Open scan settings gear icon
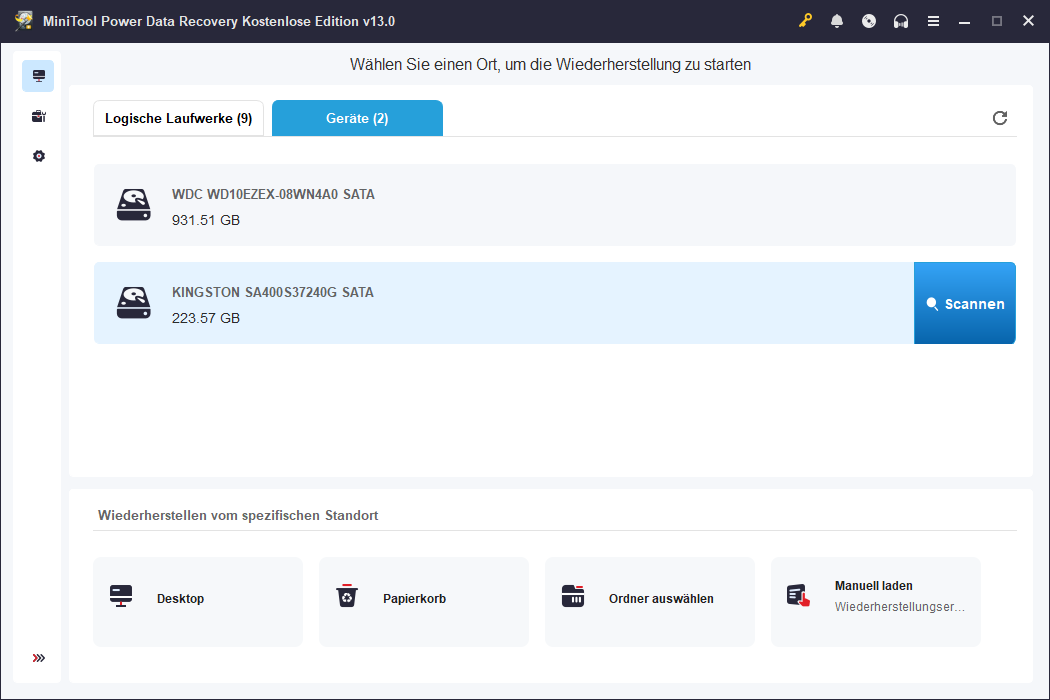Image resolution: width=1050 pixels, height=700 pixels. click(39, 156)
